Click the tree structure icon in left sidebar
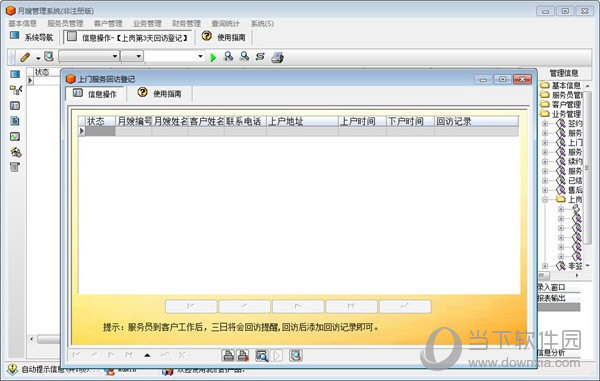 [16, 90]
